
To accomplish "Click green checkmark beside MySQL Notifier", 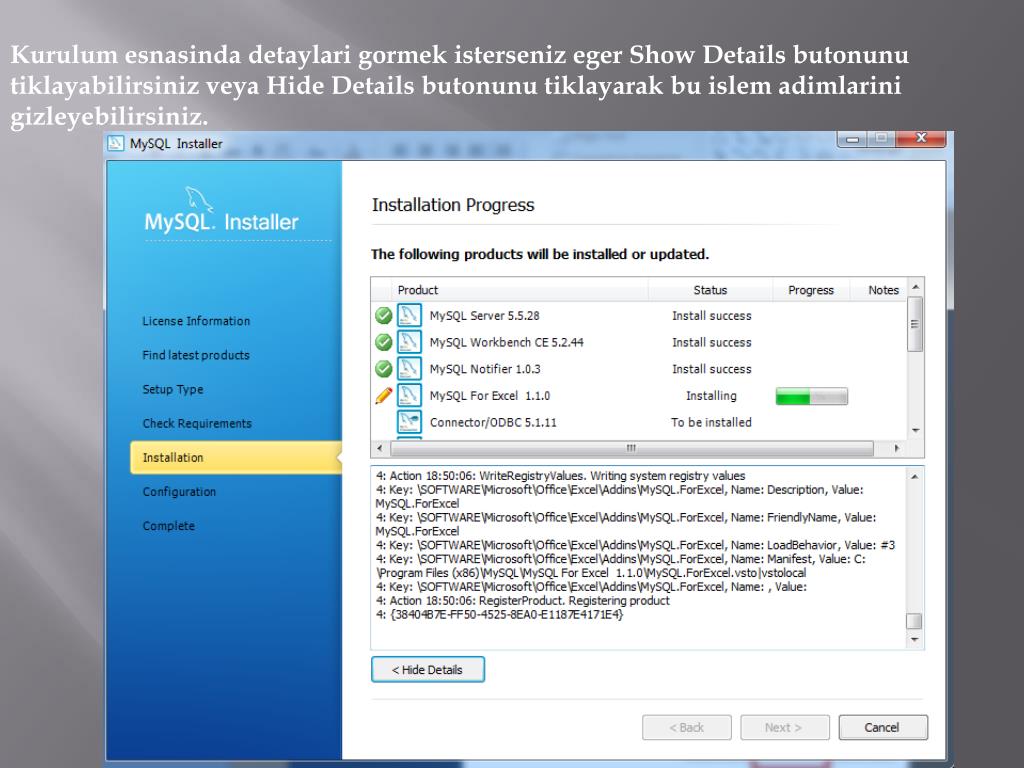I will [x=383, y=369].
